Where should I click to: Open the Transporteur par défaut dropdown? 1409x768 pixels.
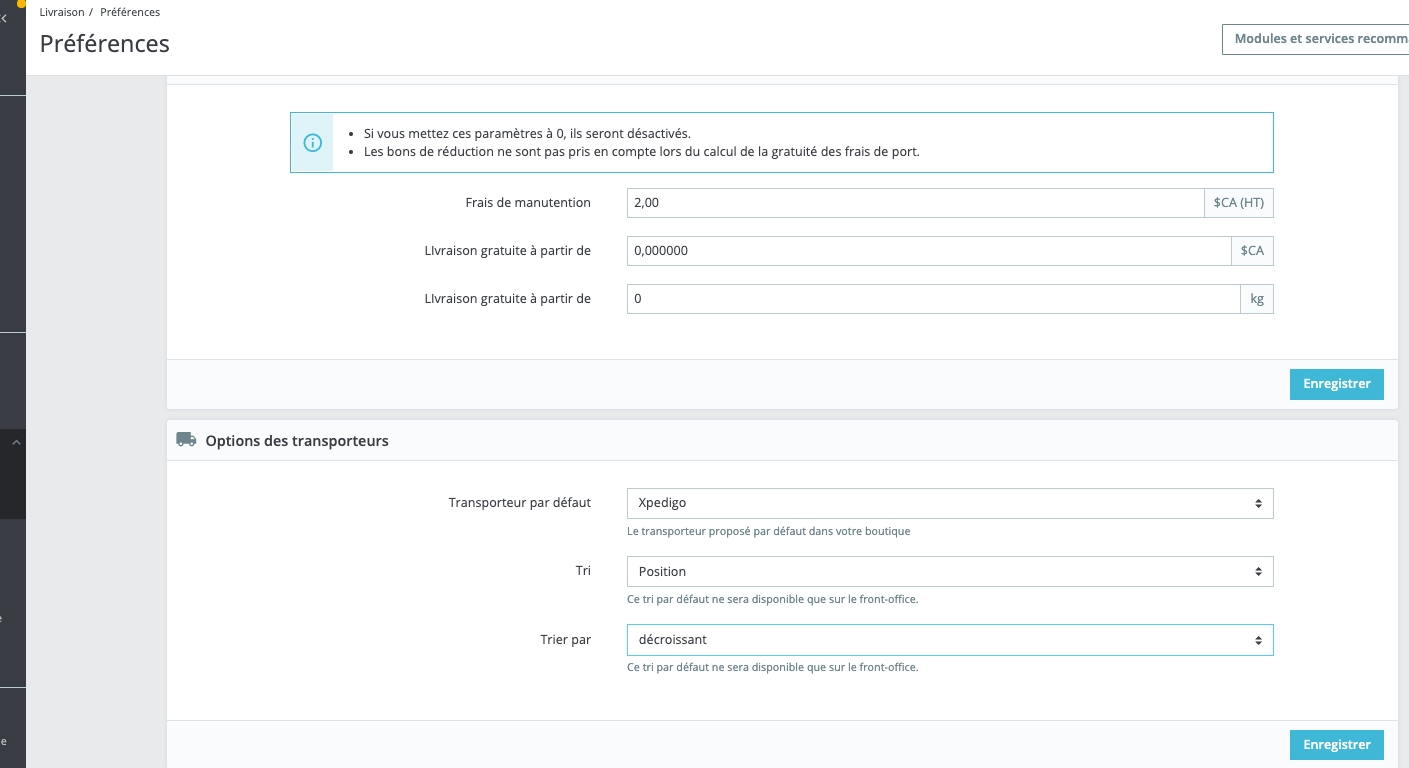(950, 503)
